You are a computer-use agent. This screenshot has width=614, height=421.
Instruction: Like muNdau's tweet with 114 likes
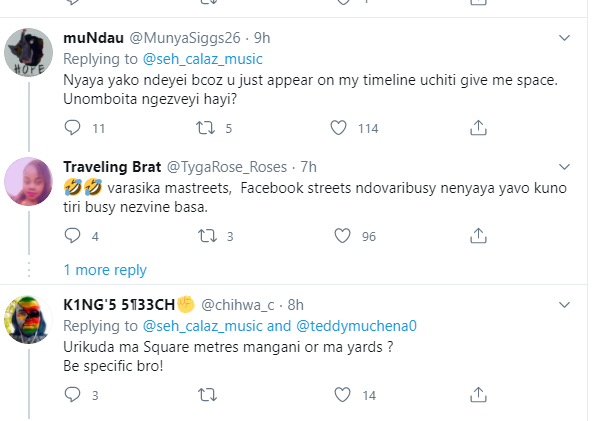pyautogui.click(x=341, y=127)
